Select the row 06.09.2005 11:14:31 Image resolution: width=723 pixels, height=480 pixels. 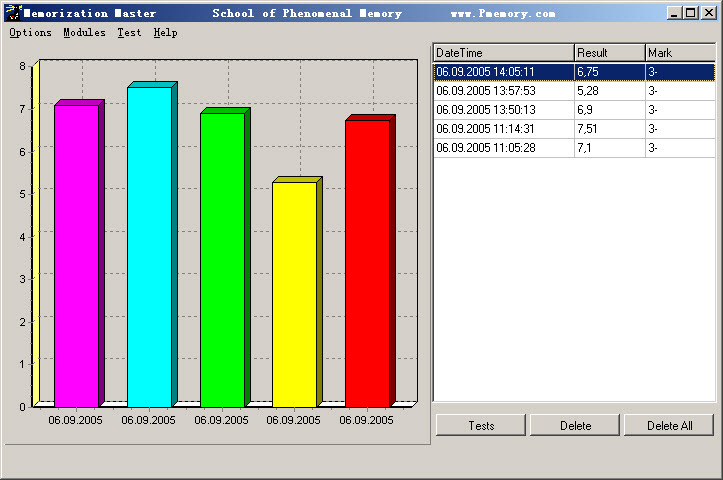click(575, 129)
